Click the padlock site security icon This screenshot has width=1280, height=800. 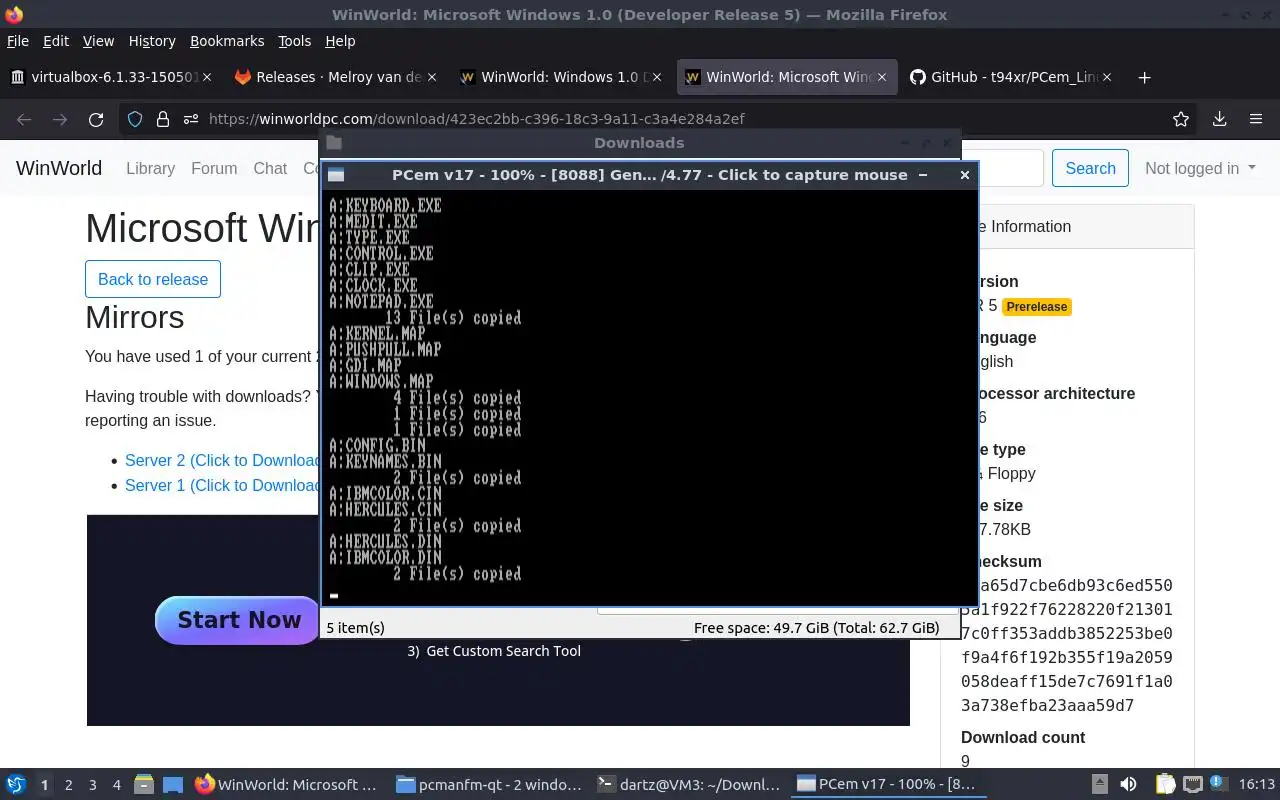[x=163, y=119]
